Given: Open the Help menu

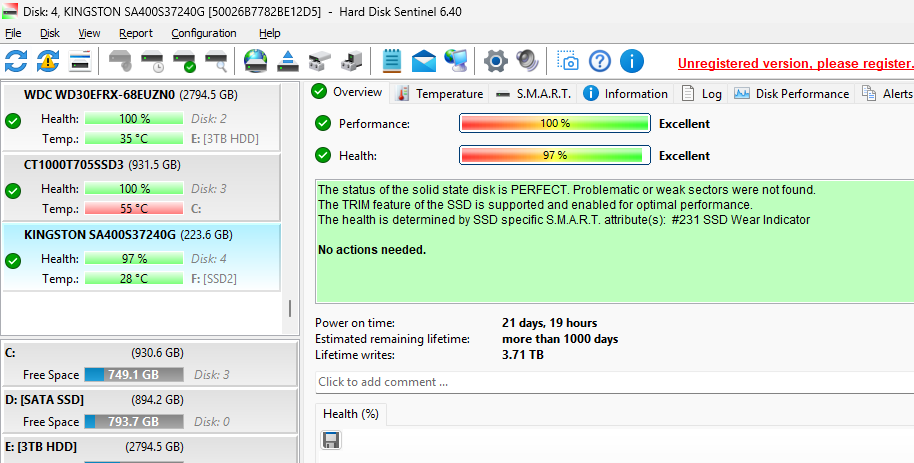Looking at the screenshot, I should coord(269,33).
